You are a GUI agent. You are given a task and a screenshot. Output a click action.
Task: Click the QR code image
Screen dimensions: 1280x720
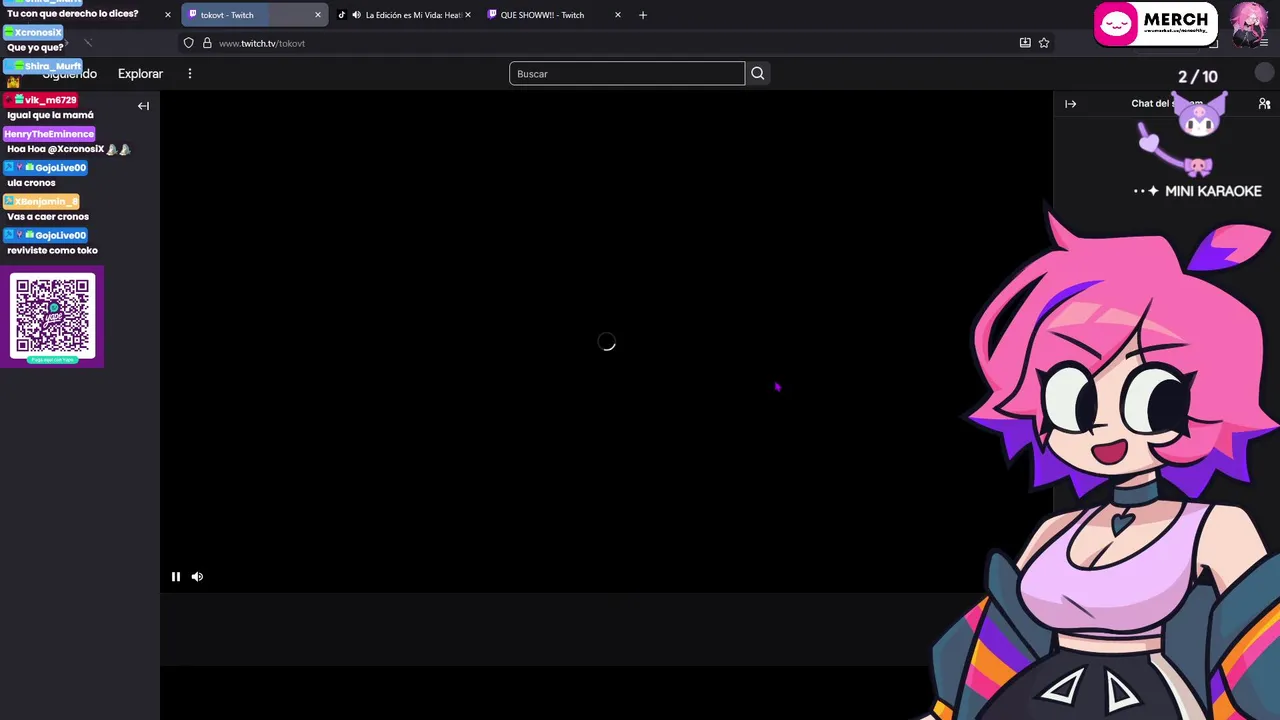tap(53, 317)
